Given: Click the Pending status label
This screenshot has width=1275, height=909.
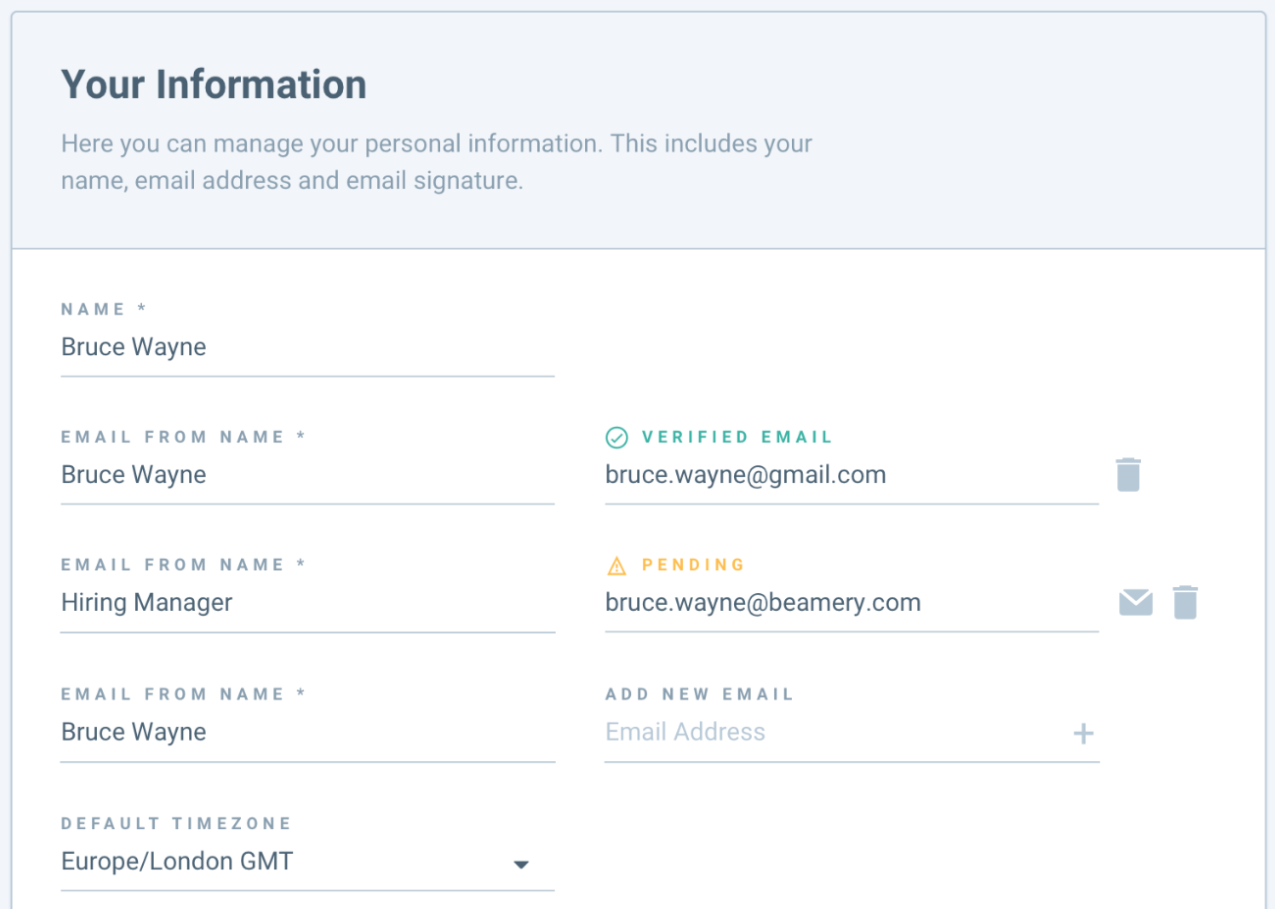Looking at the screenshot, I should [693, 565].
